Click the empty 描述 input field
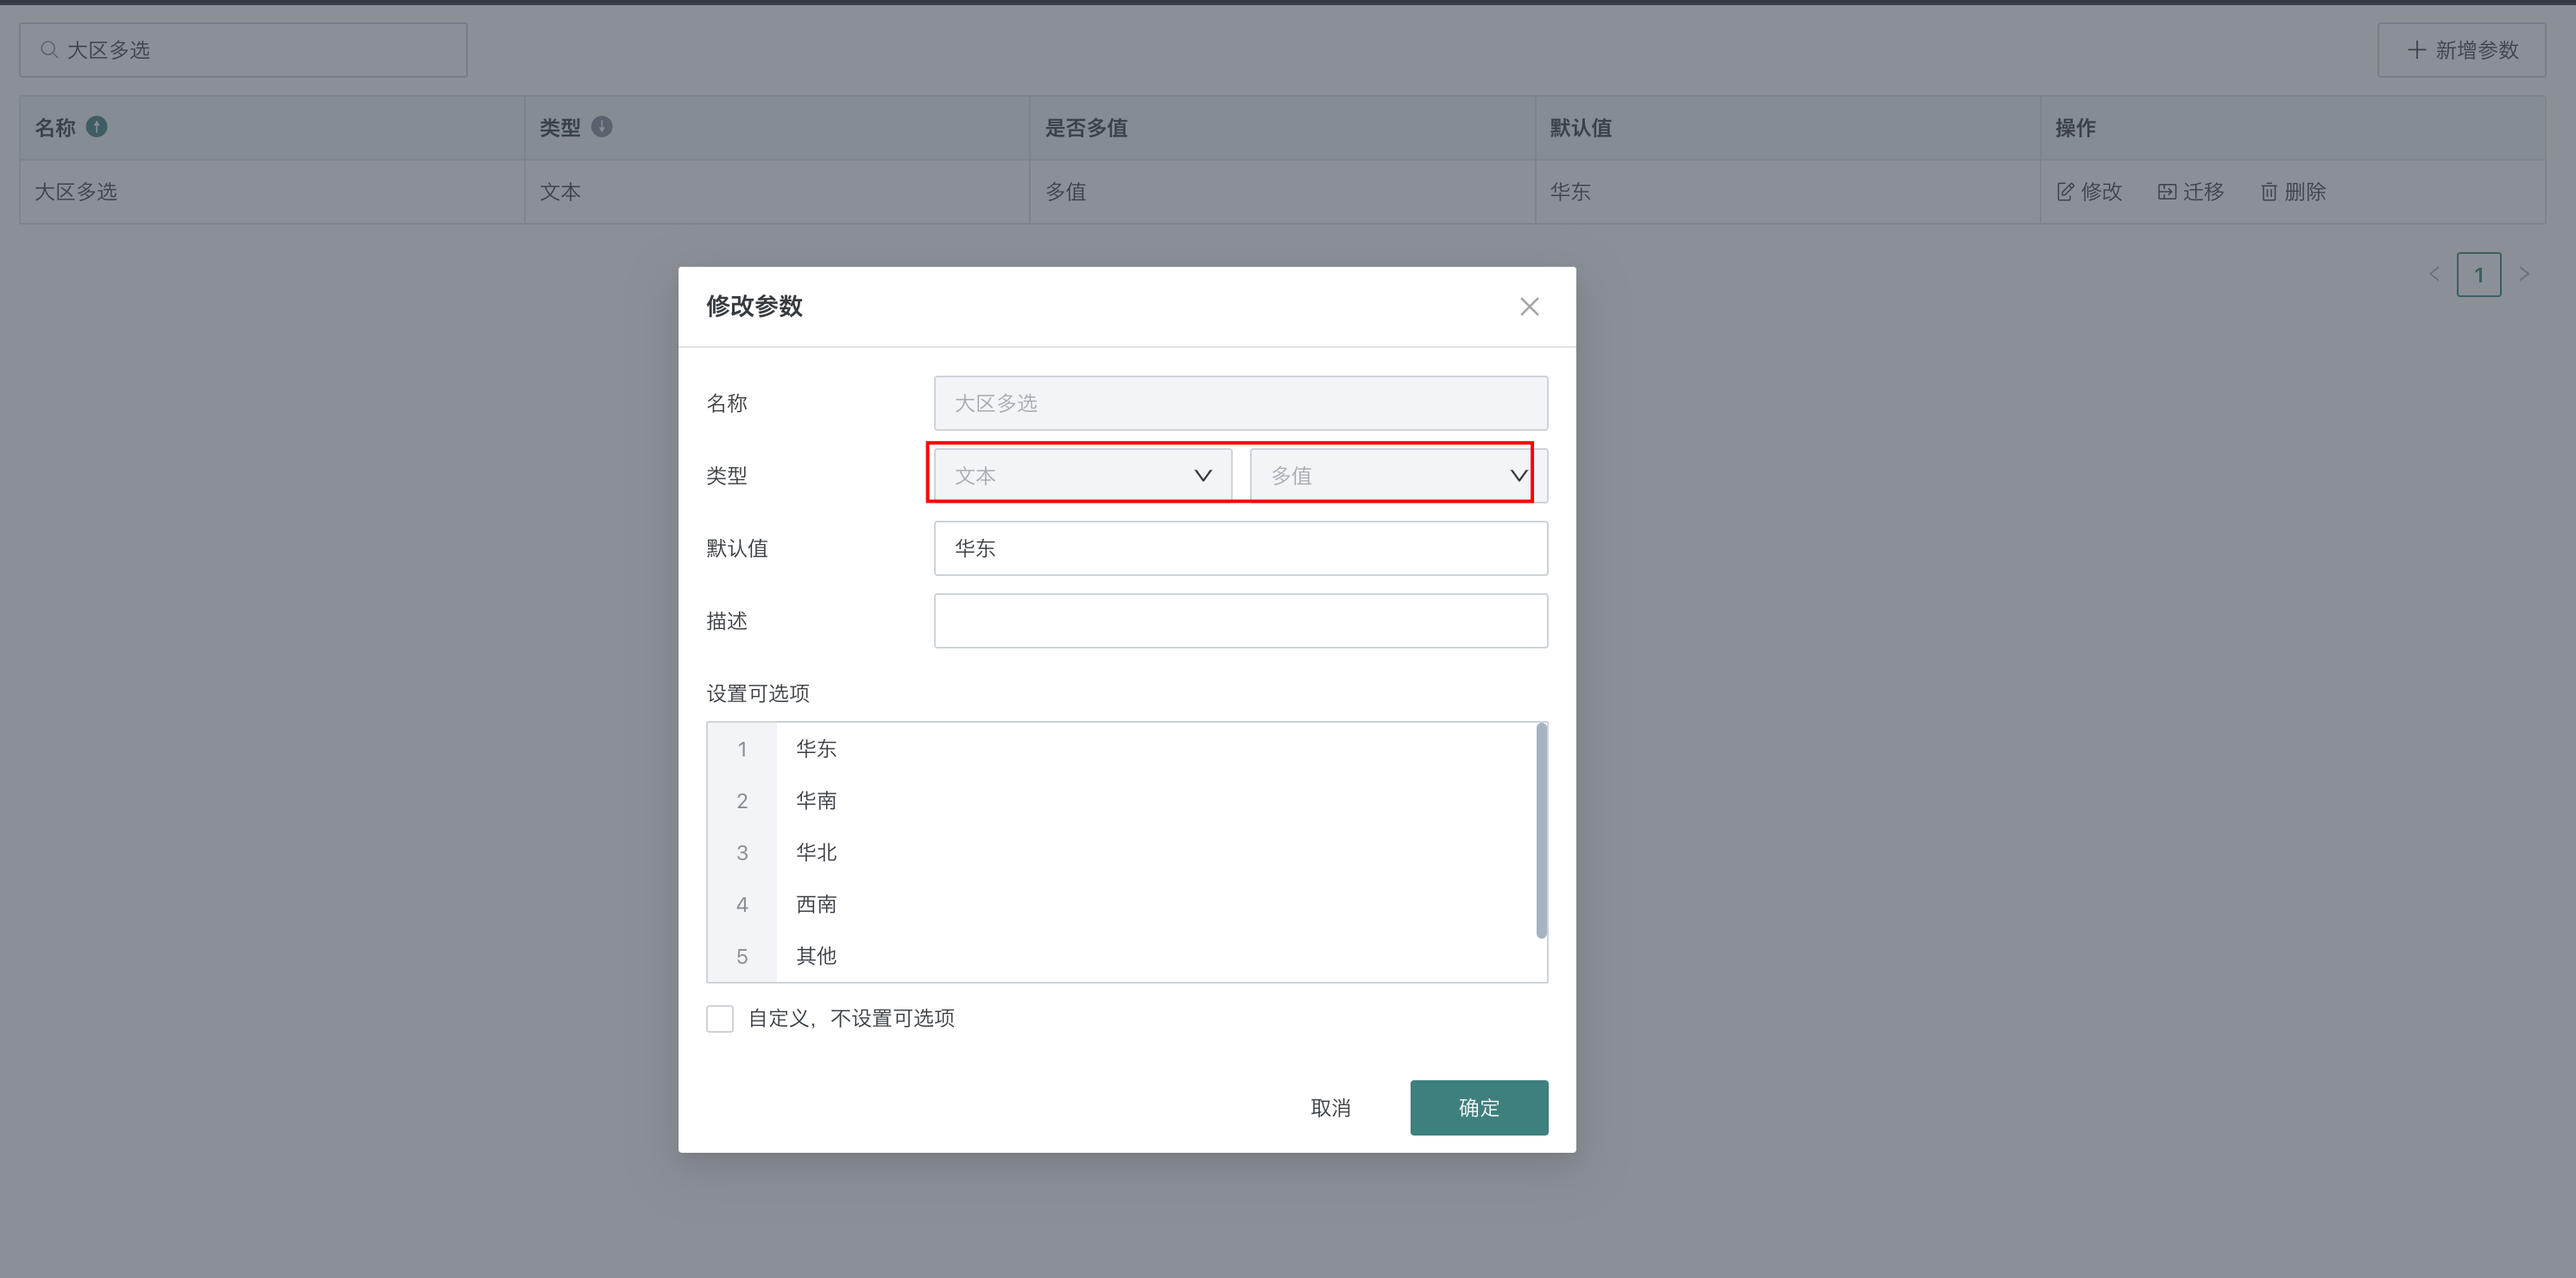The height and width of the screenshot is (1278, 2576). tap(1240, 620)
